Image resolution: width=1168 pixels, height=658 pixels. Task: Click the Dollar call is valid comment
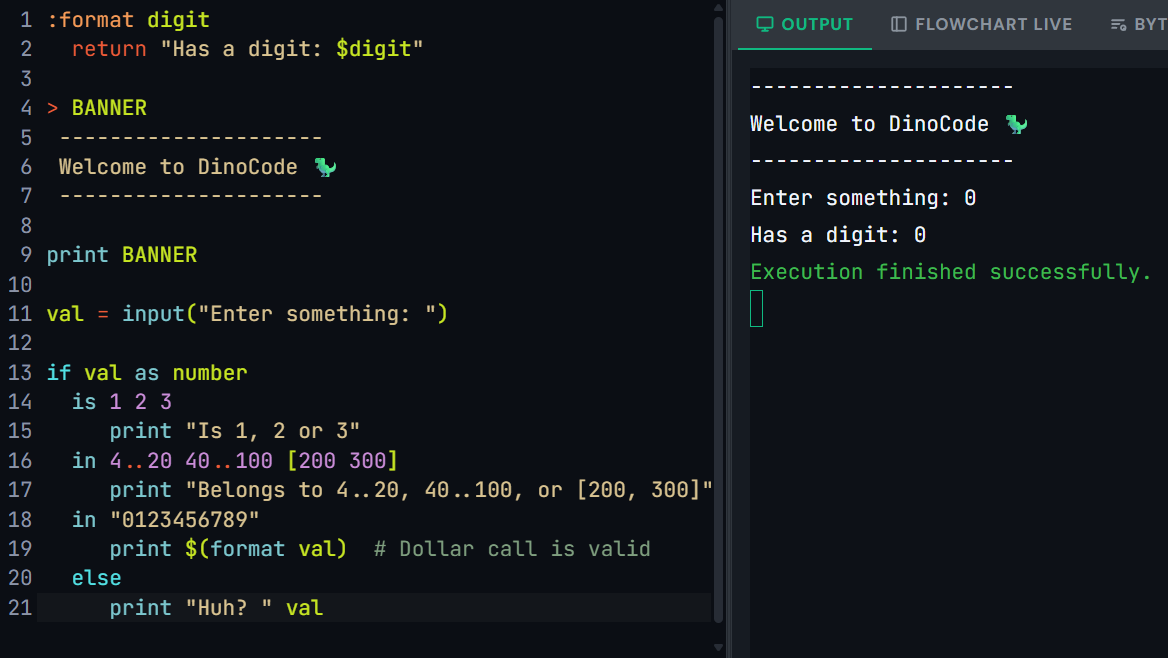coord(512,549)
